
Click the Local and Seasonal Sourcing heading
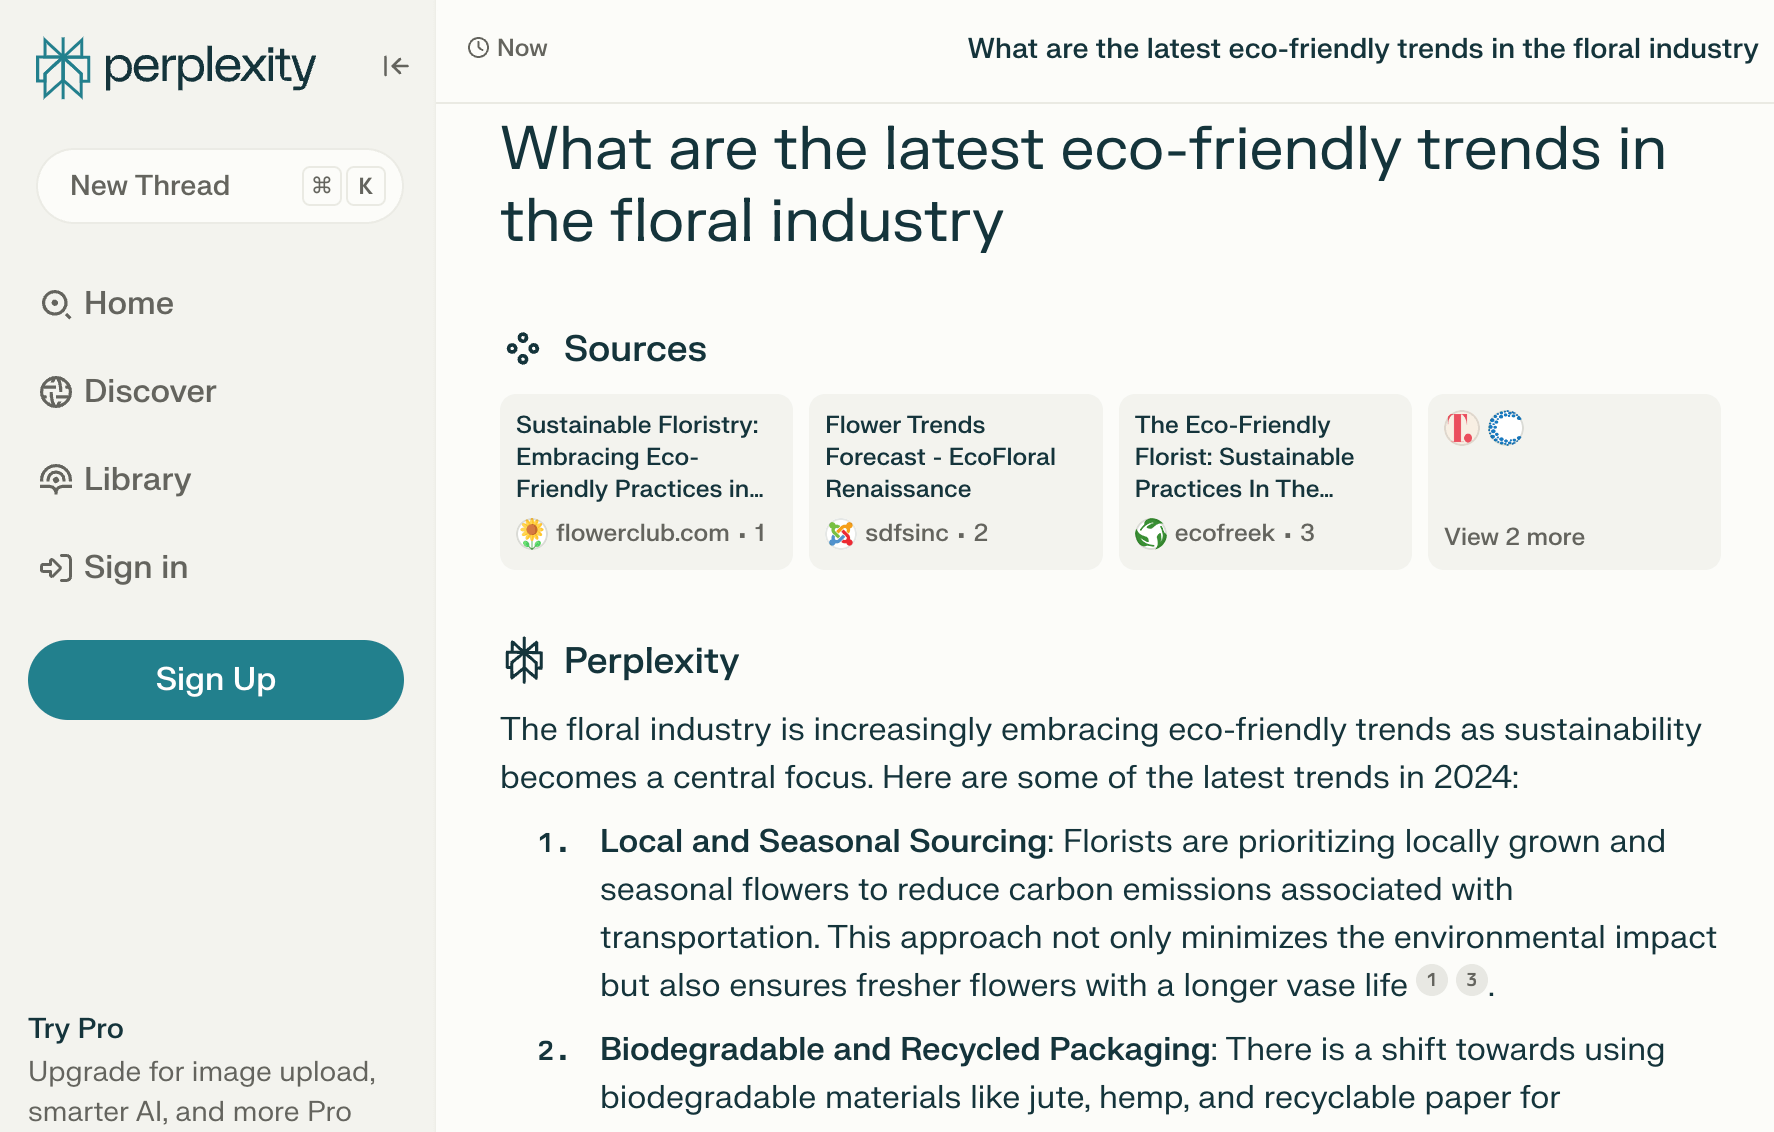point(823,841)
